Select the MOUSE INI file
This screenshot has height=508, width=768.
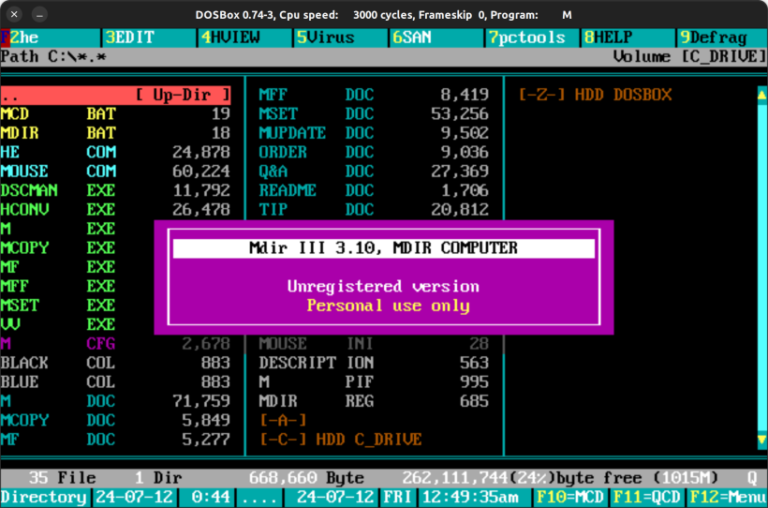click(374, 344)
